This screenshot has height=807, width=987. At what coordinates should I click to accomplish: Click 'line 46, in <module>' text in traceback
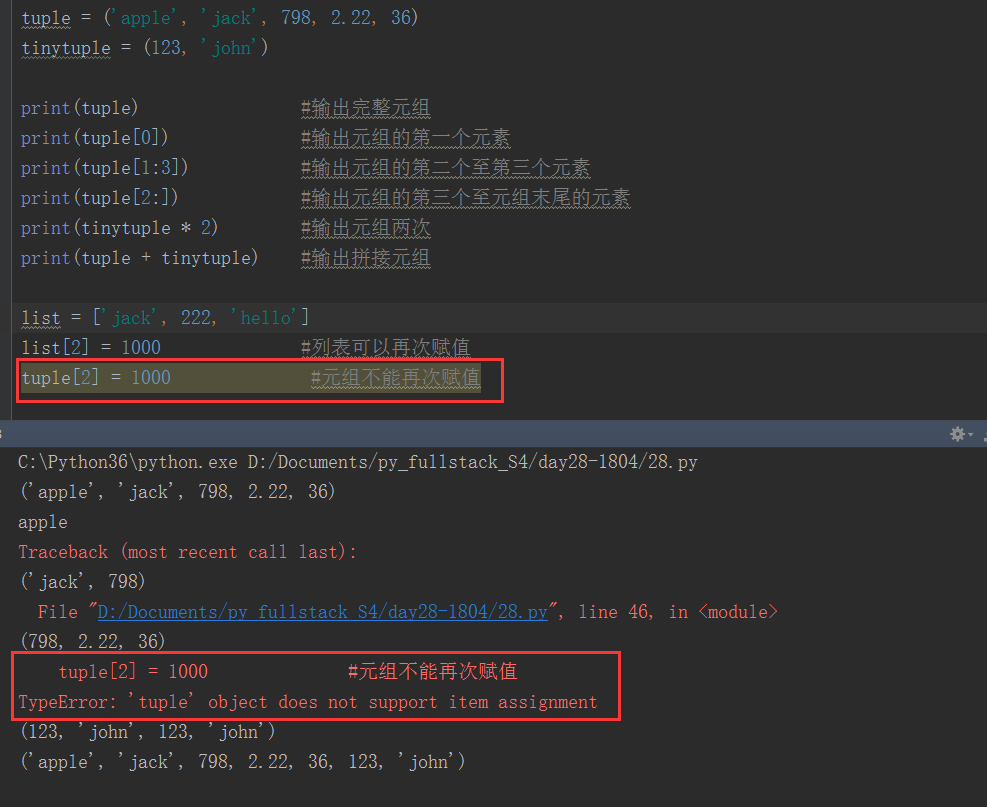(x=678, y=612)
